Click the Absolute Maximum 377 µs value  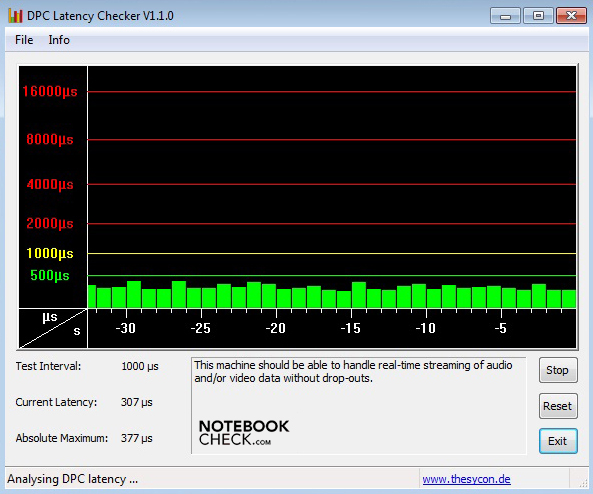pyautogui.click(x=137, y=438)
